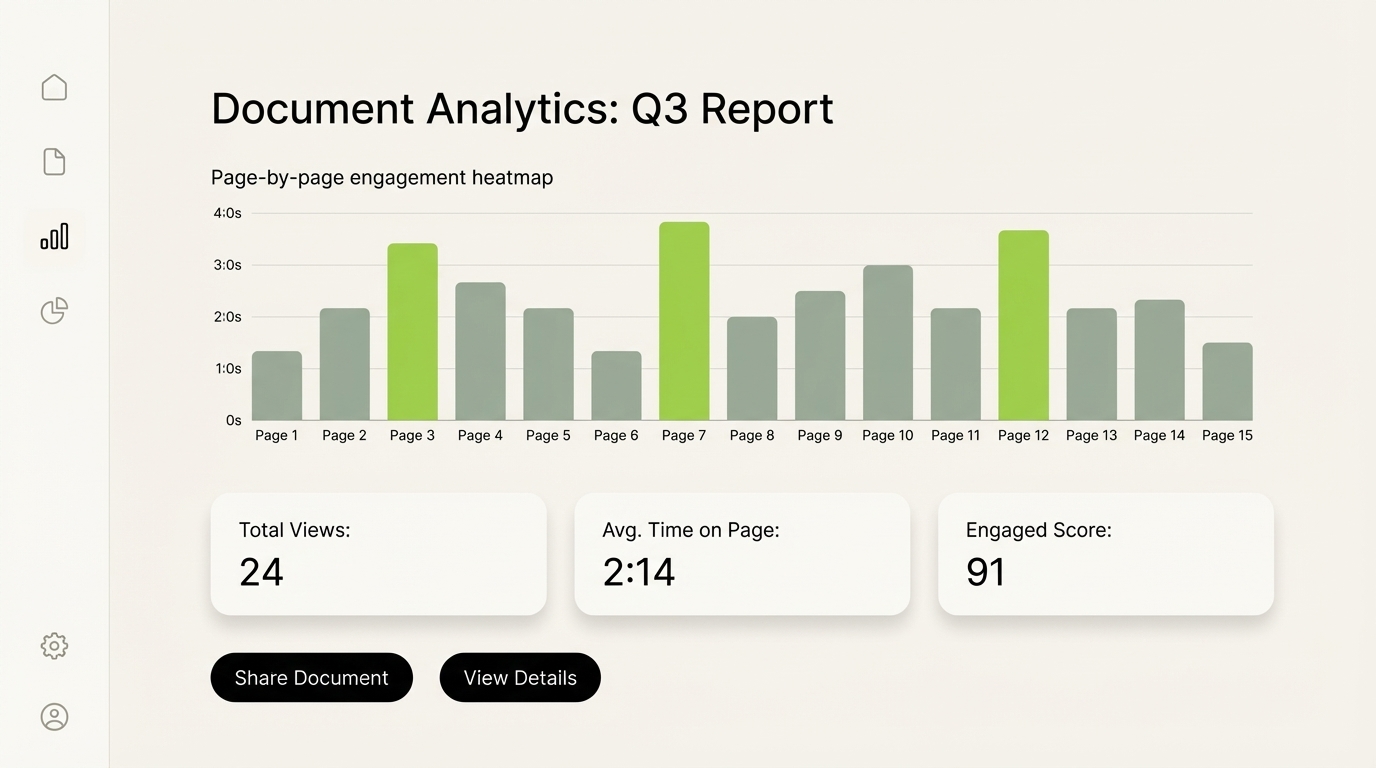Select the Engaged Score card
This screenshot has height=768, width=1376.
click(1105, 553)
